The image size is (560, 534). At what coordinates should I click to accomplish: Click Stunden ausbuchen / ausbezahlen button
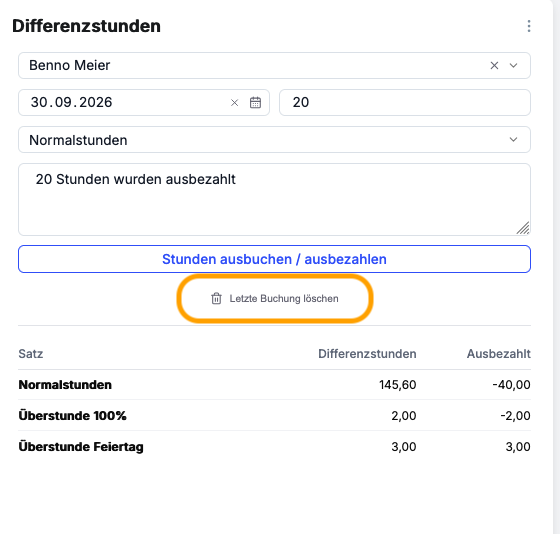point(274,259)
